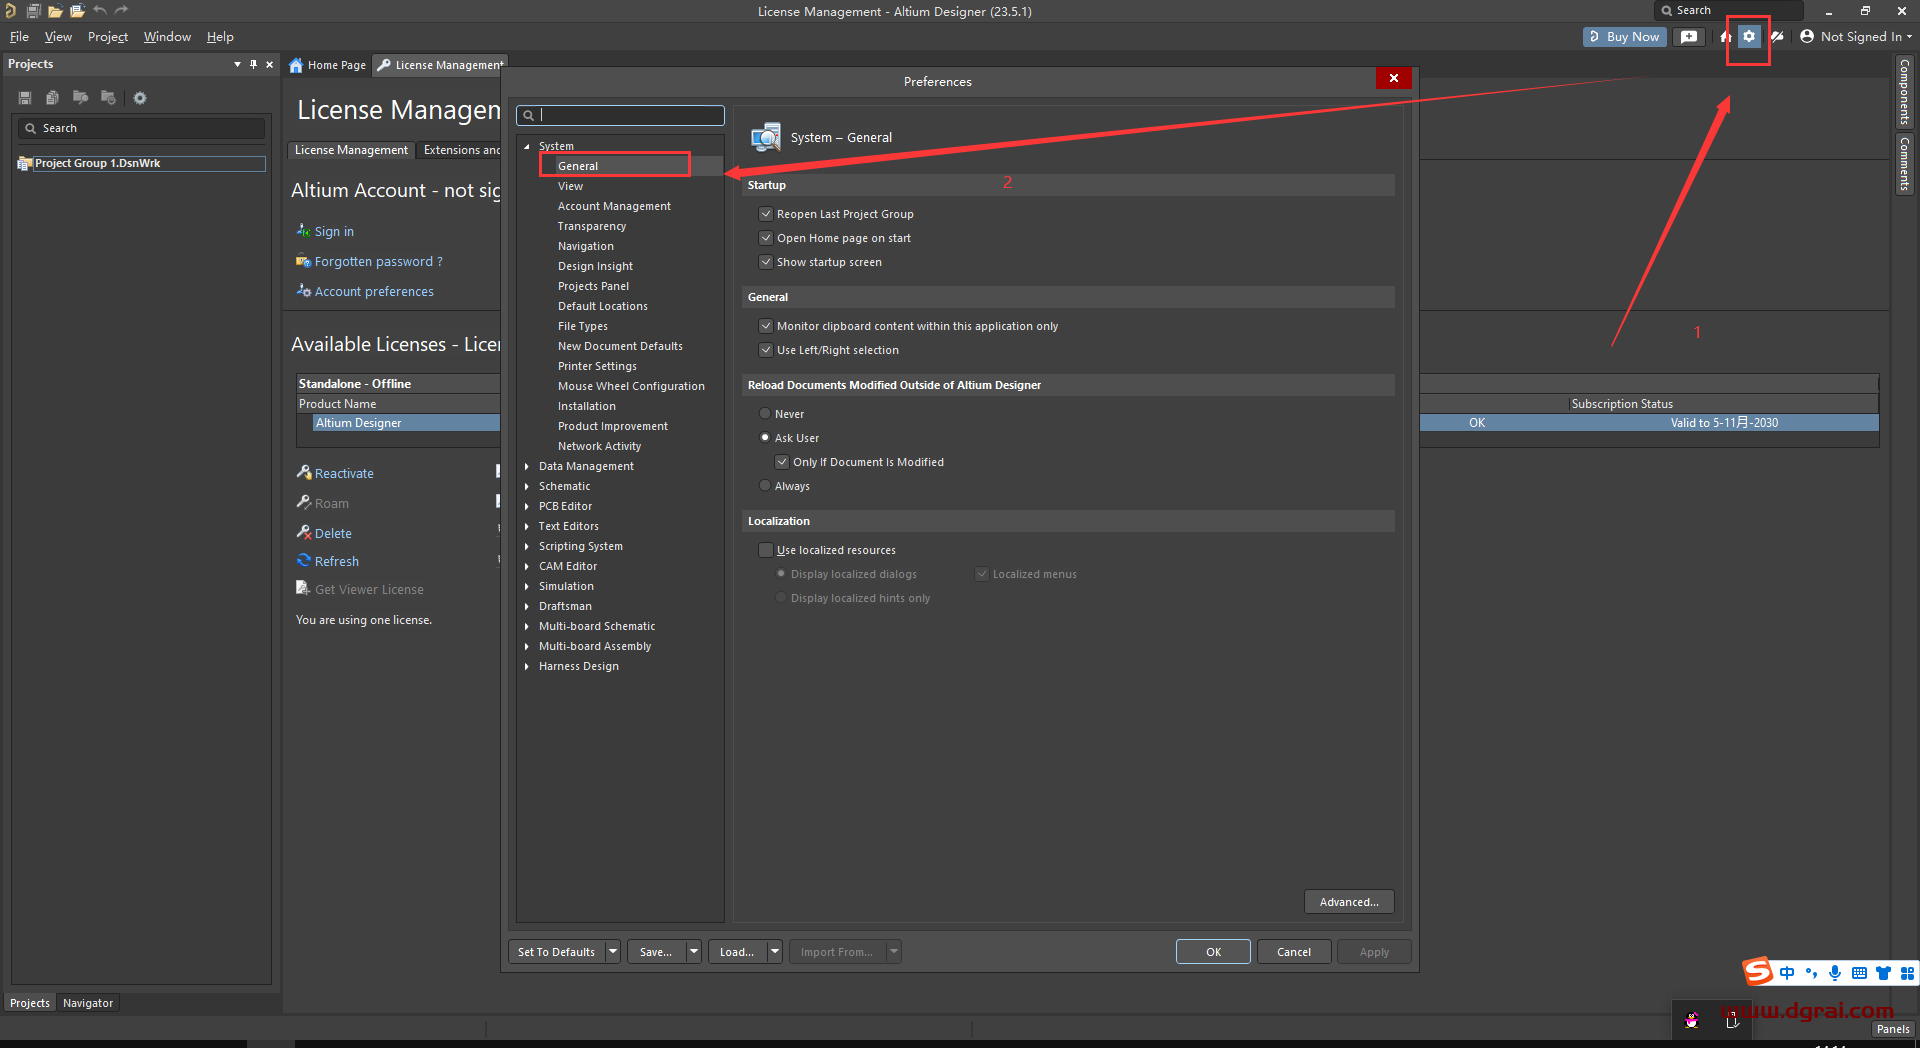The image size is (1920, 1048).
Task: Click the Advanced... button
Action: 1348,902
